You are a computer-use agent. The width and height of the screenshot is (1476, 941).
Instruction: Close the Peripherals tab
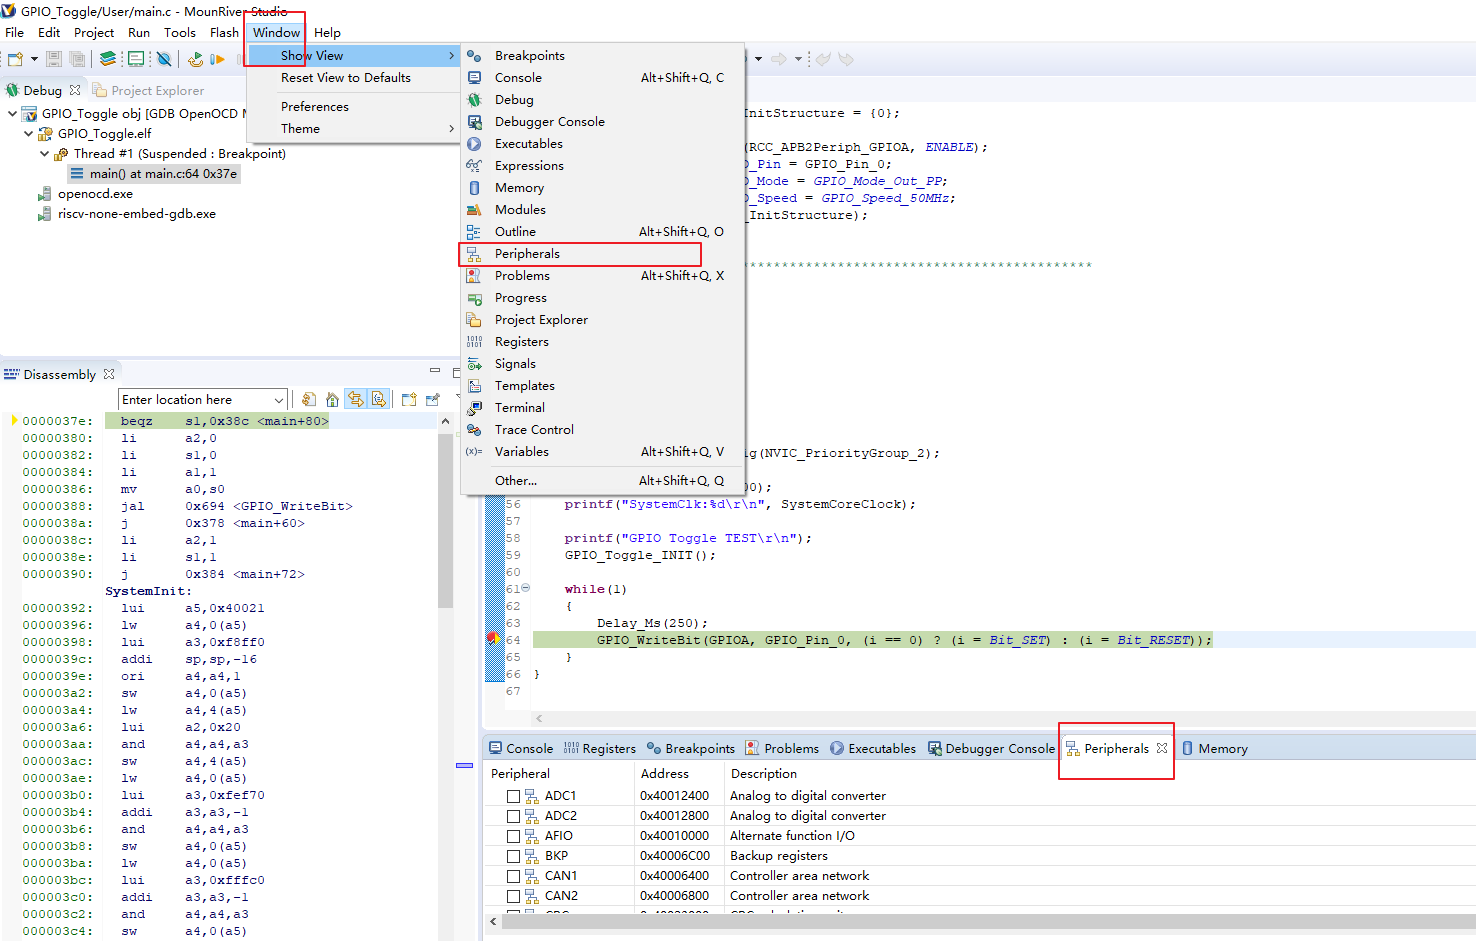coord(1162,748)
